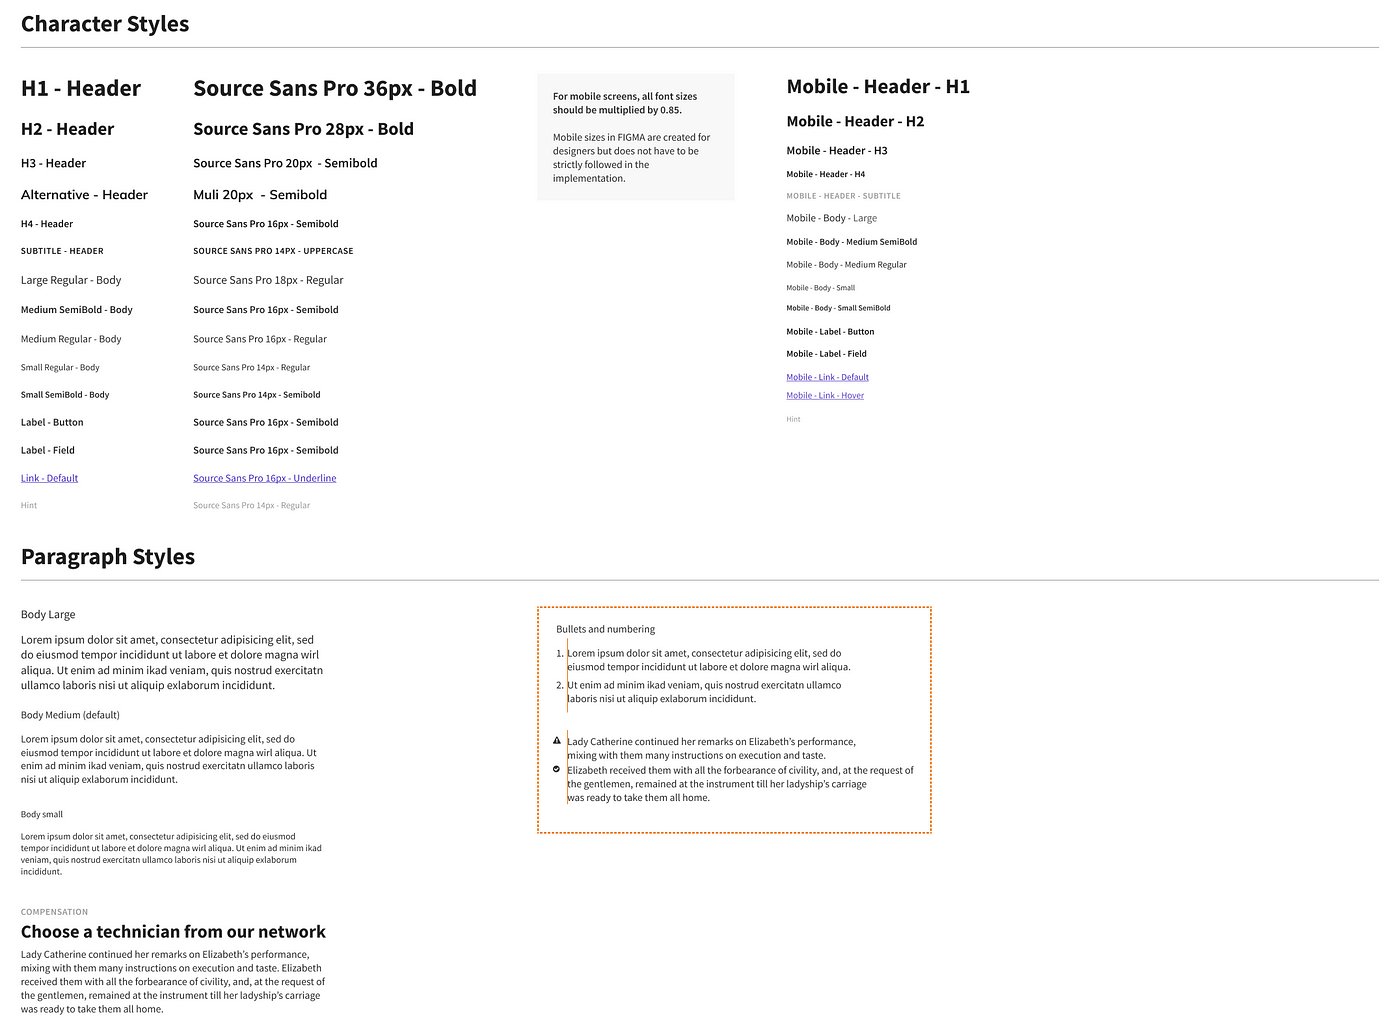The image size is (1400, 1036).
Task: Click the Body Large label
Action: (48, 615)
